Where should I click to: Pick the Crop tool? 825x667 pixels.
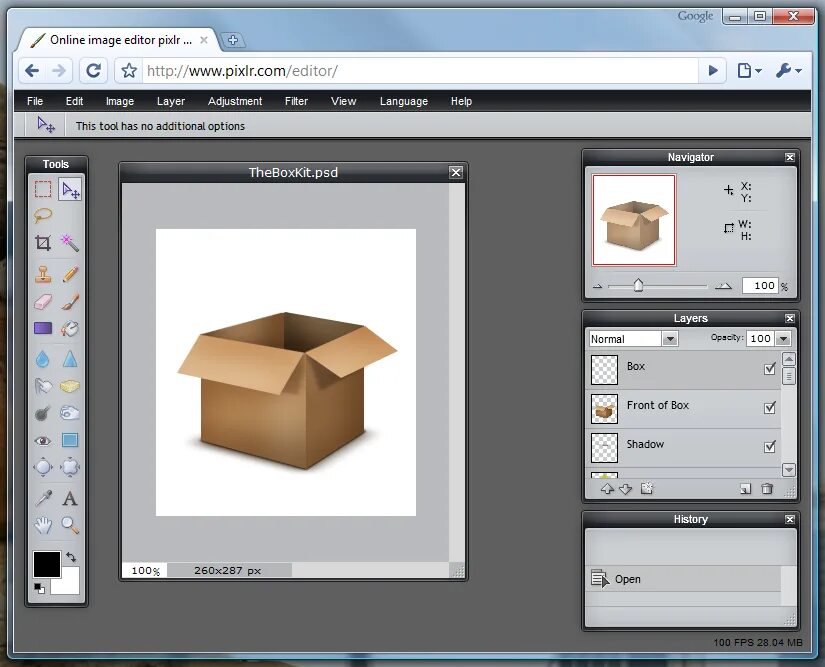coord(43,242)
